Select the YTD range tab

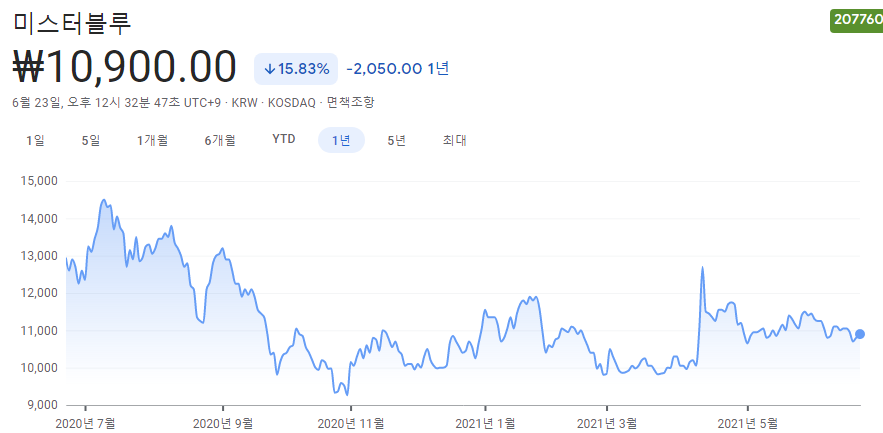coord(284,140)
